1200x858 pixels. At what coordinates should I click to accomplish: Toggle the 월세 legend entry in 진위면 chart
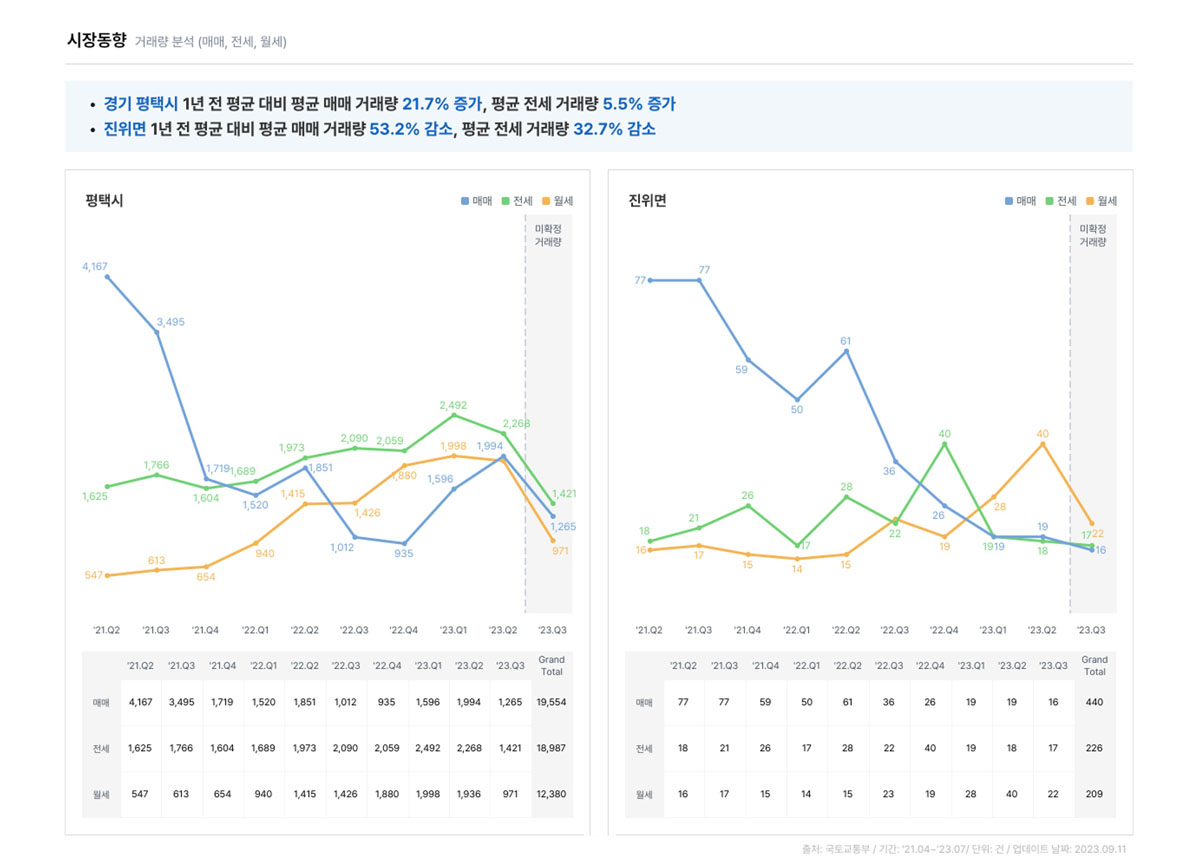[1101, 201]
